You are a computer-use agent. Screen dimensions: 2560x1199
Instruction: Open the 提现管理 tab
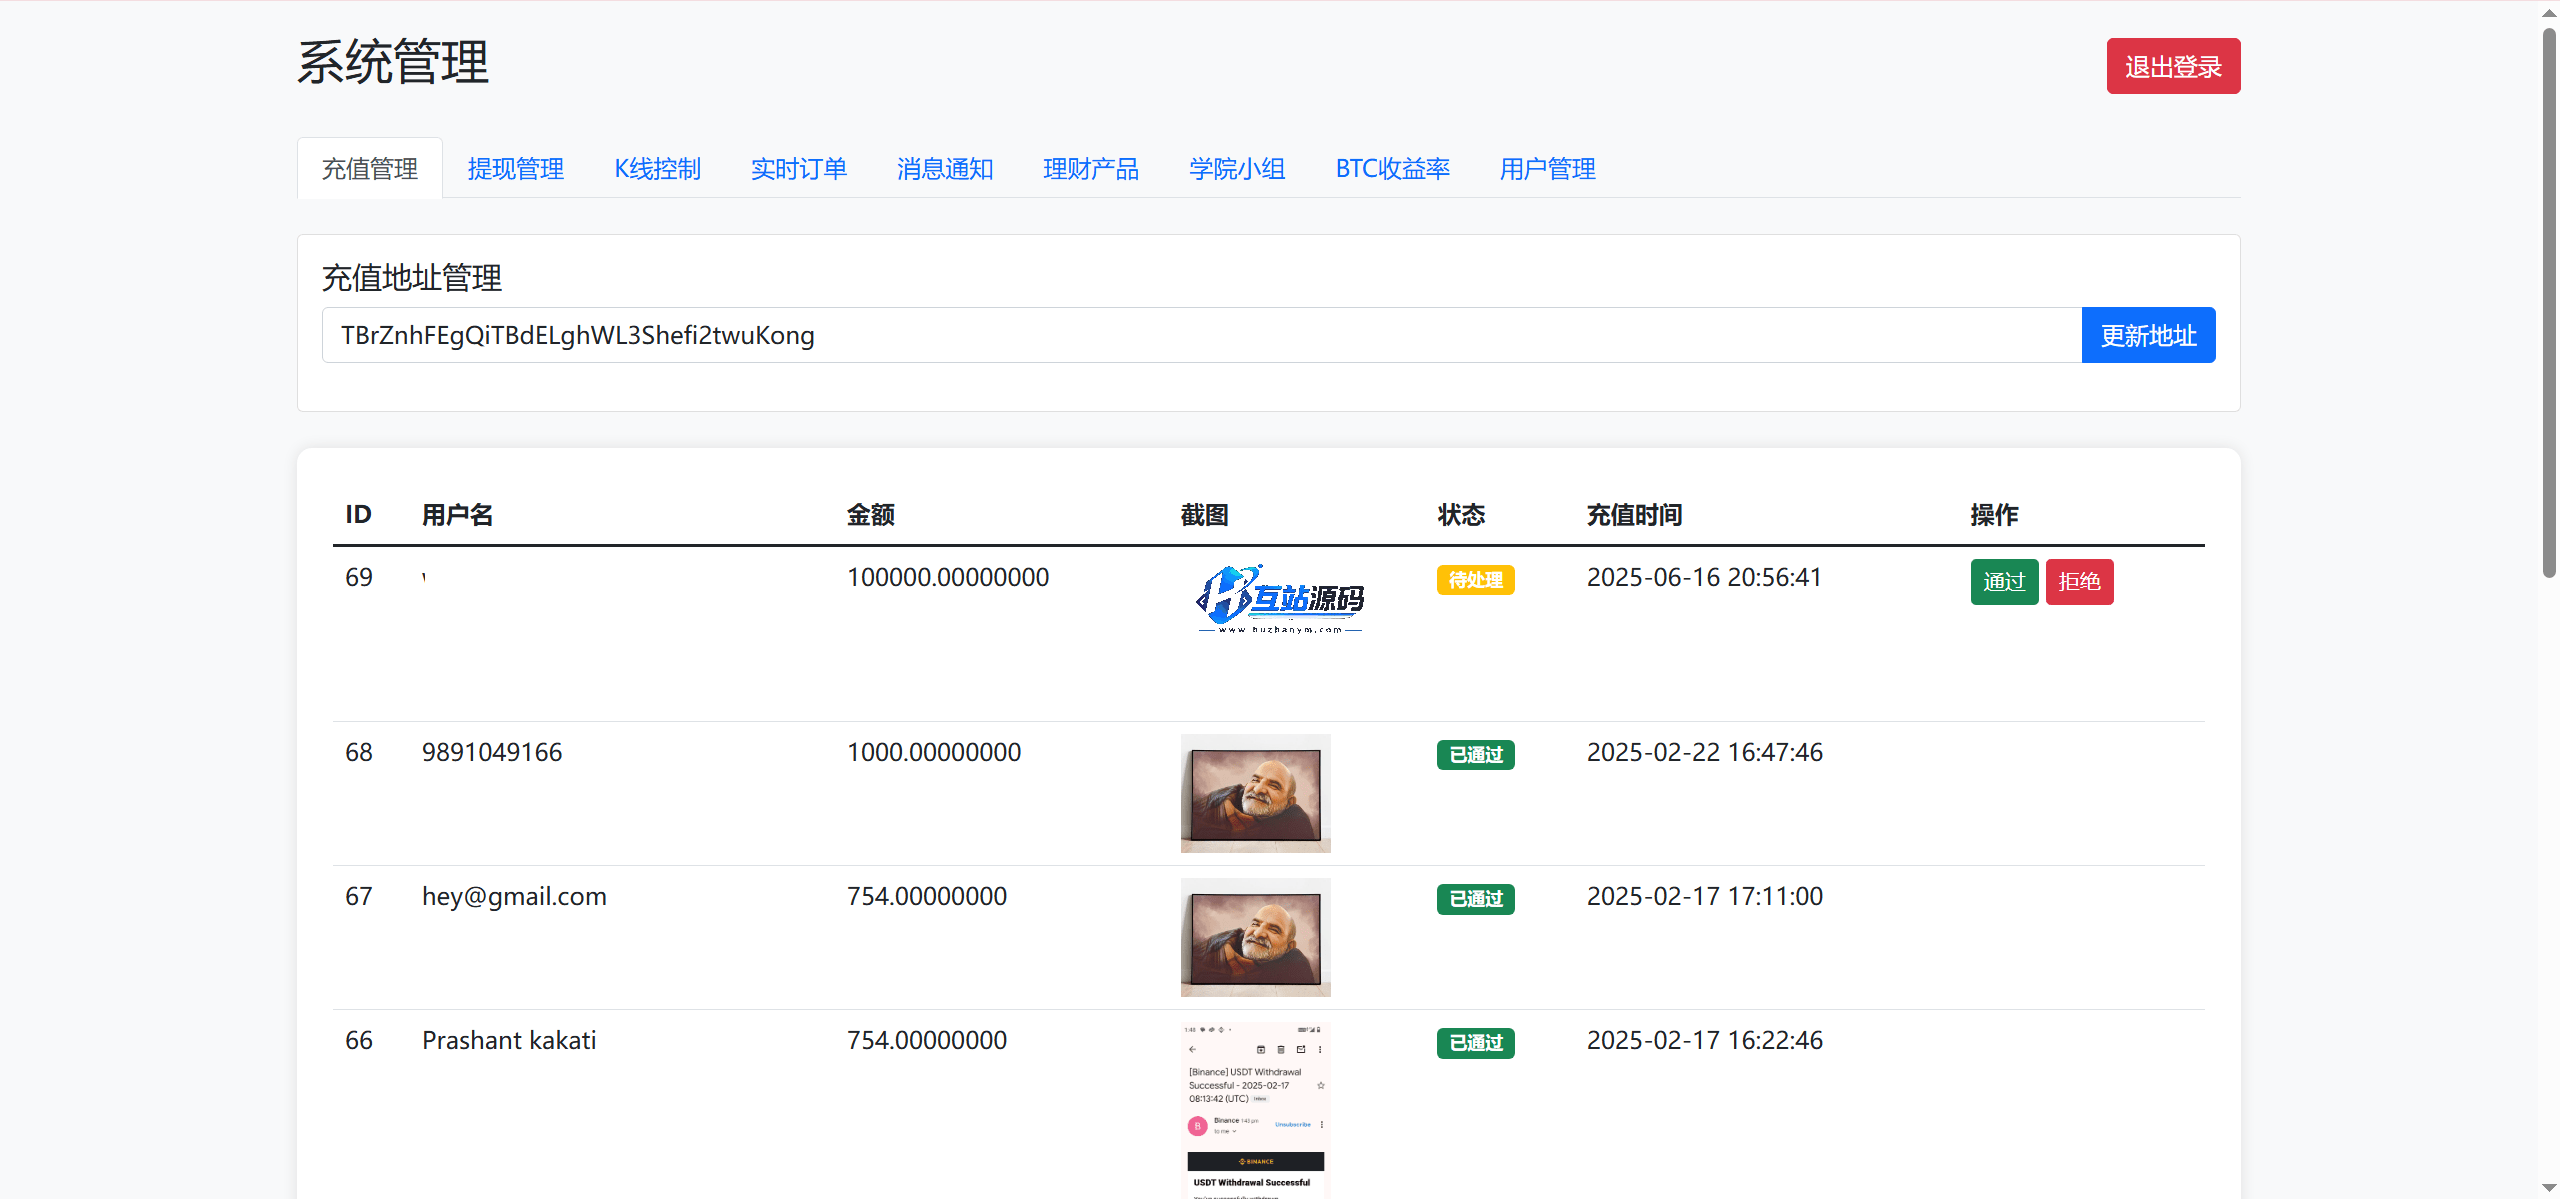click(x=515, y=169)
